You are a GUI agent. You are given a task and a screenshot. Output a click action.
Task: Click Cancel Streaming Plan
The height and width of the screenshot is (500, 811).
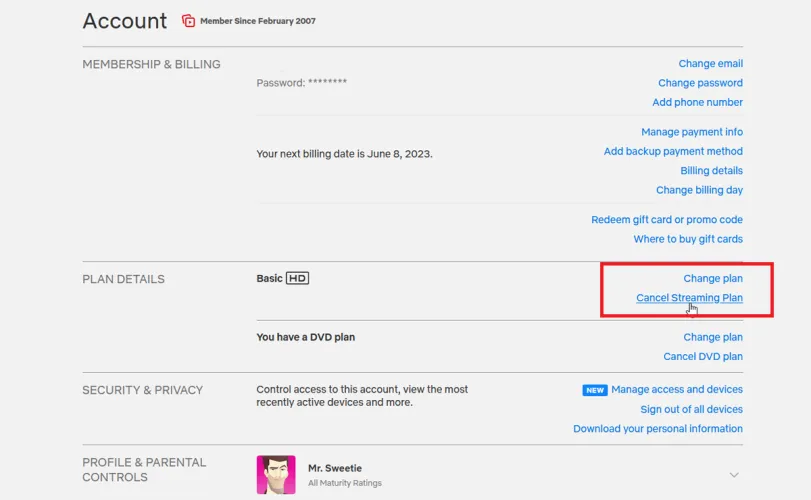coord(689,298)
